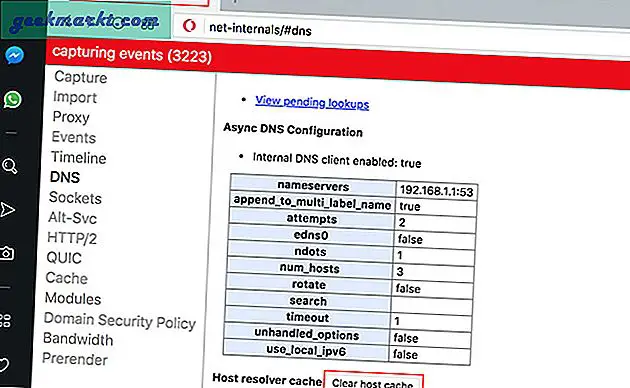Open the Import section
630x388 pixels.
point(75,97)
